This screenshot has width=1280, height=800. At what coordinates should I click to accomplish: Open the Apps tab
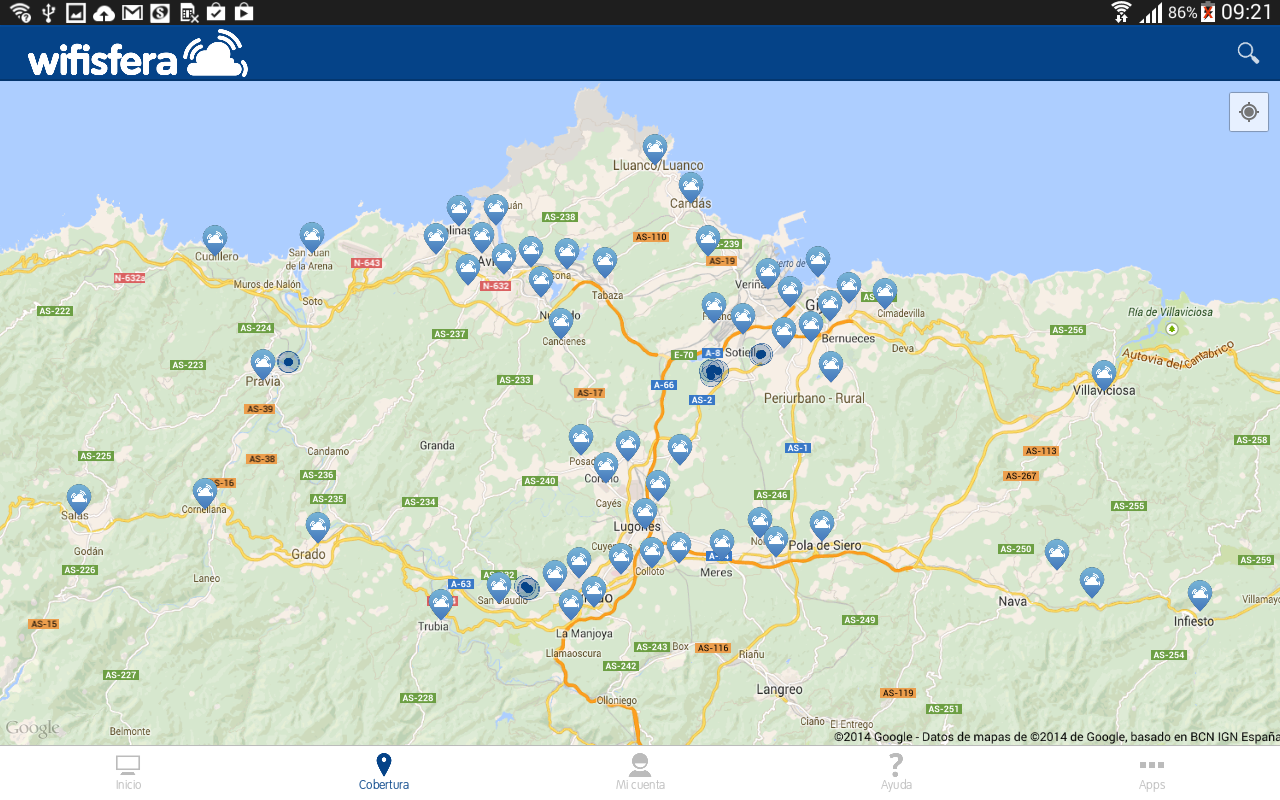(1152, 772)
